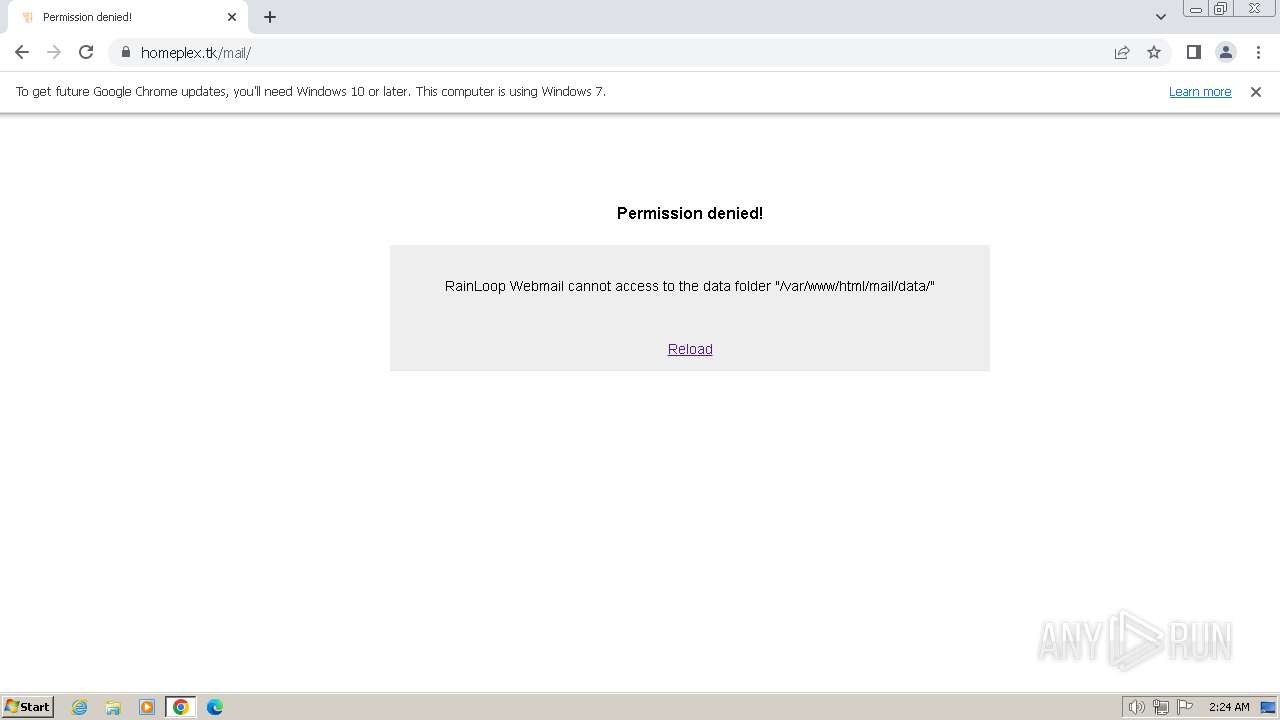Close the Chrome window
Image resolution: width=1280 pixels, height=720 pixels.
[1254, 9]
